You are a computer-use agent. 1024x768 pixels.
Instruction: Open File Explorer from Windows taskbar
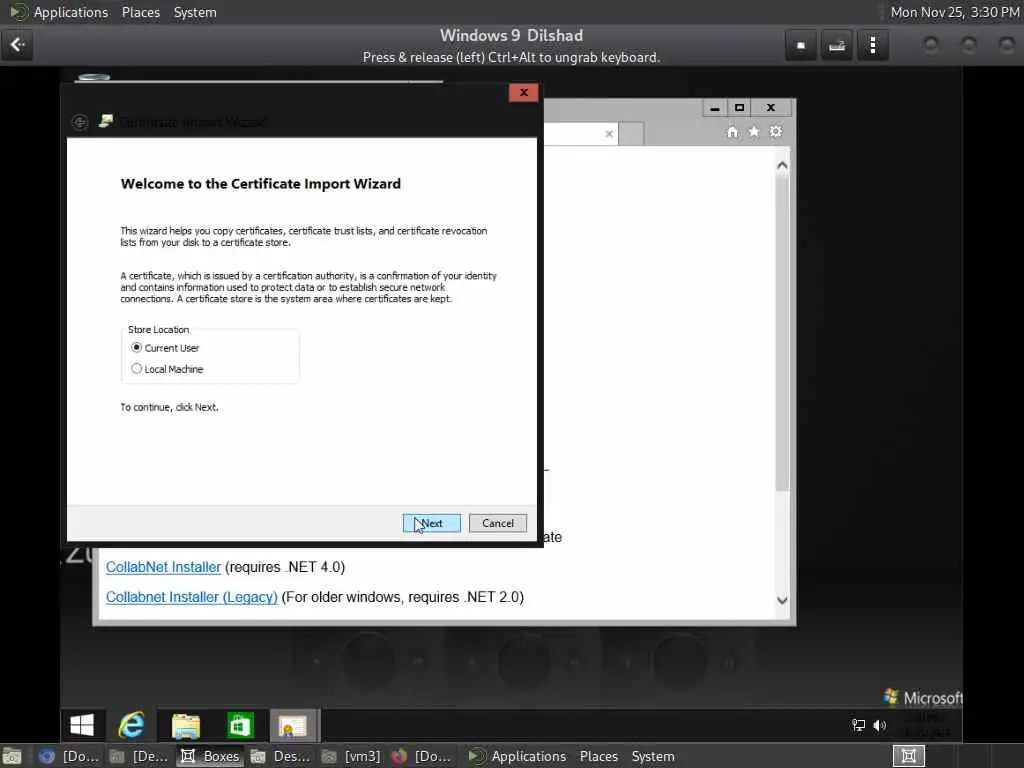(185, 725)
